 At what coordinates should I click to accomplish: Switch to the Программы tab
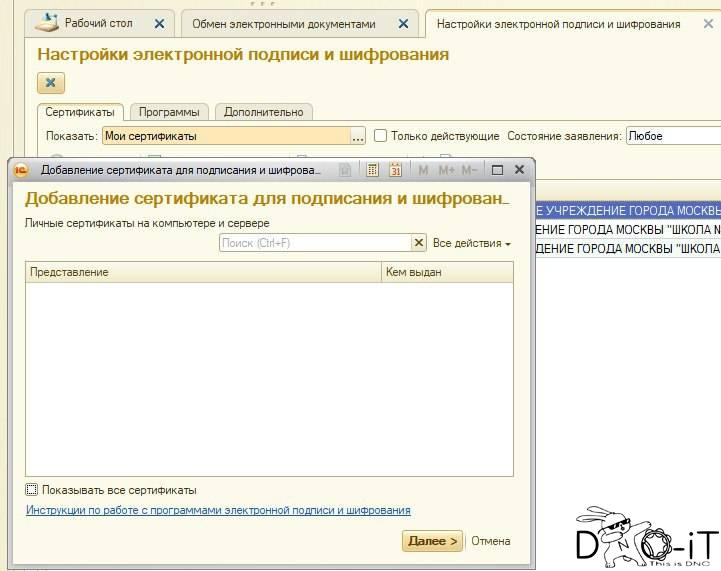pos(168,112)
